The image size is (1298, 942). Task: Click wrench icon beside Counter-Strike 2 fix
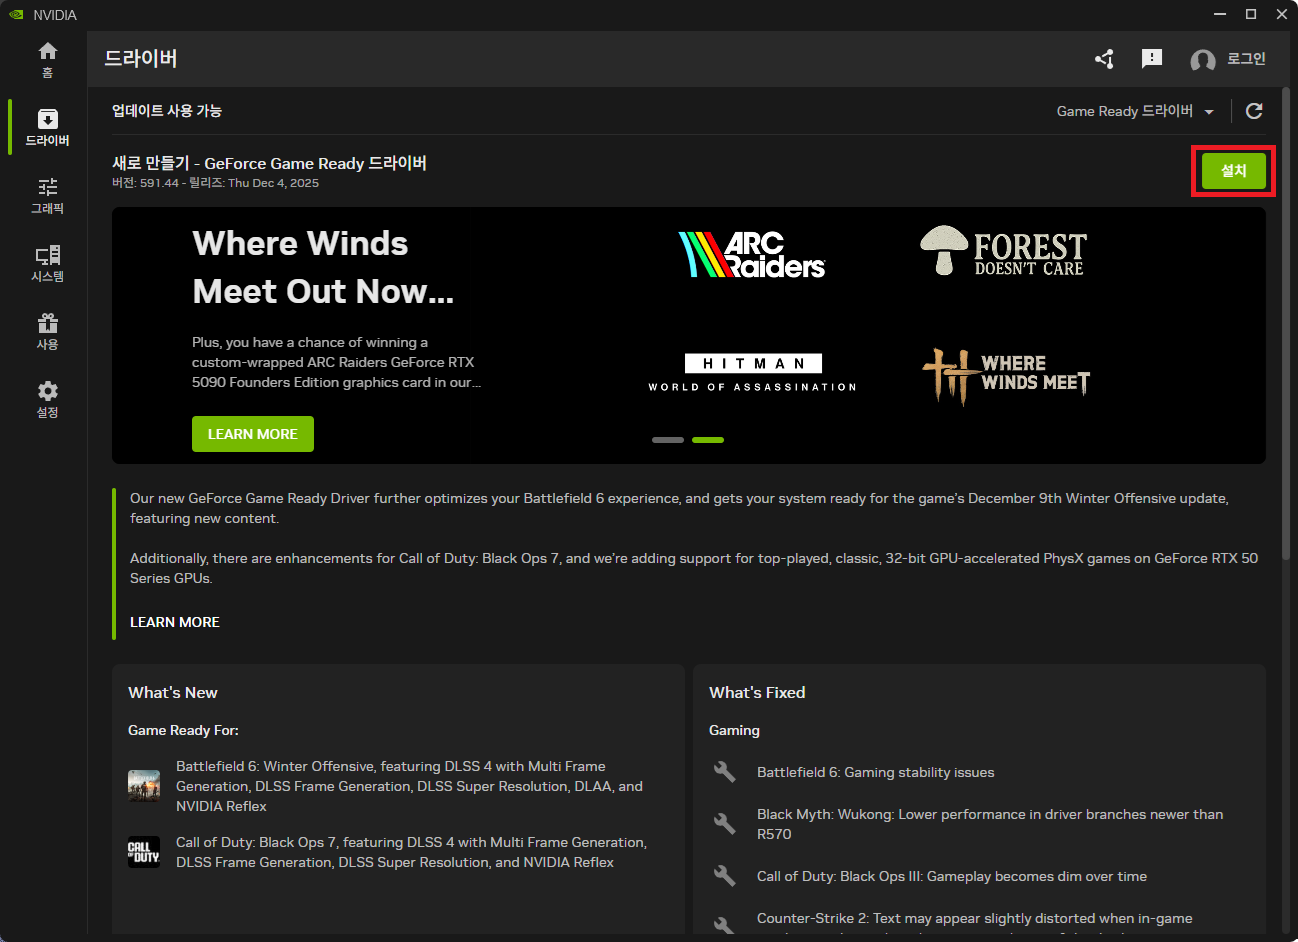pos(724,925)
